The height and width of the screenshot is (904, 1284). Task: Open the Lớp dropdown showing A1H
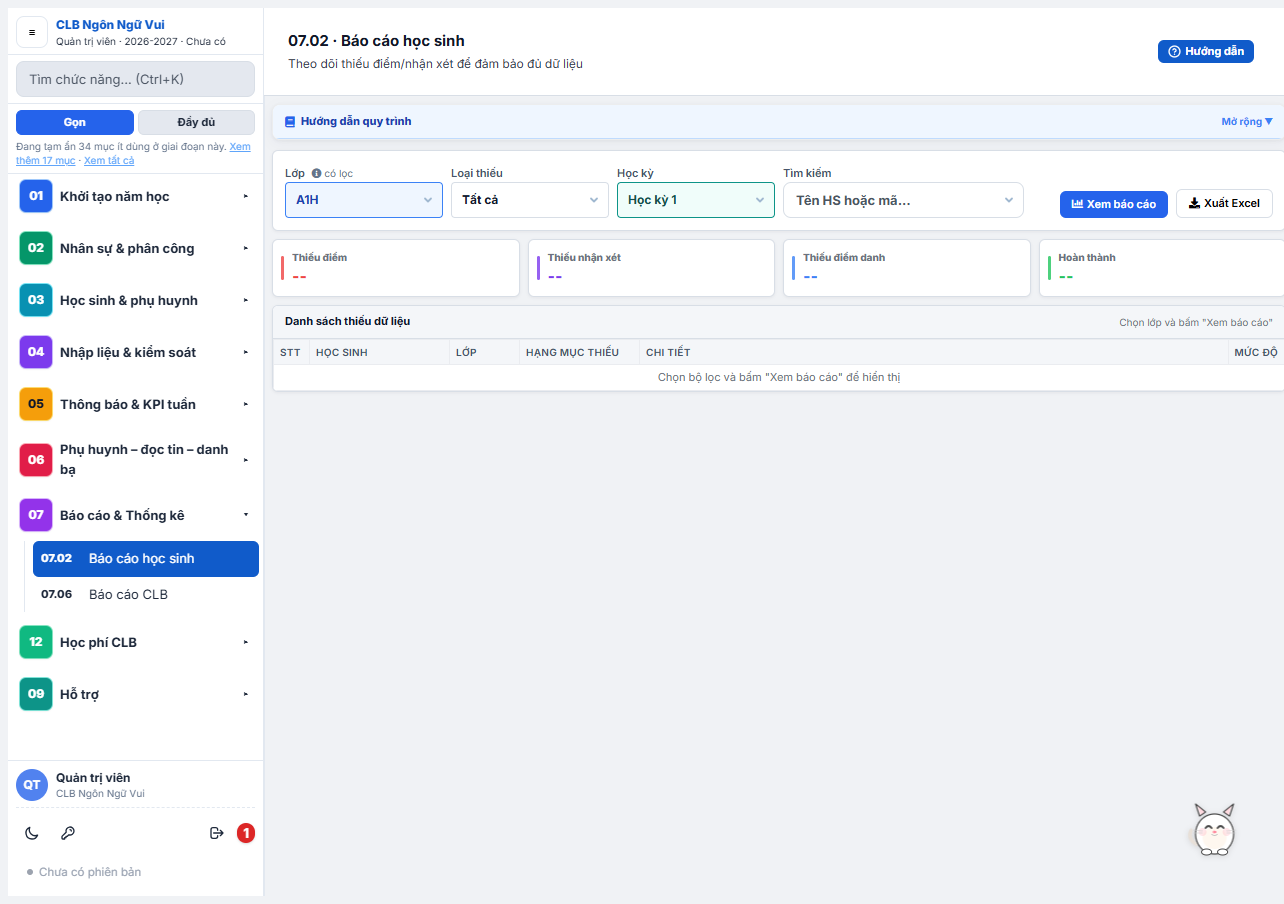(364, 200)
